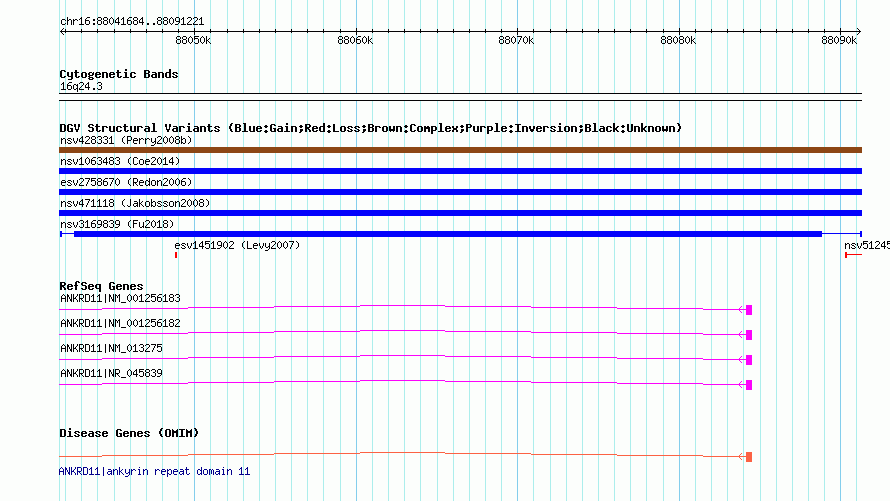The height and width of the screenshot is (501, 890).
Task: Open the nsv471118 (Jakobsson2008) label
Action: coord(135,203)
